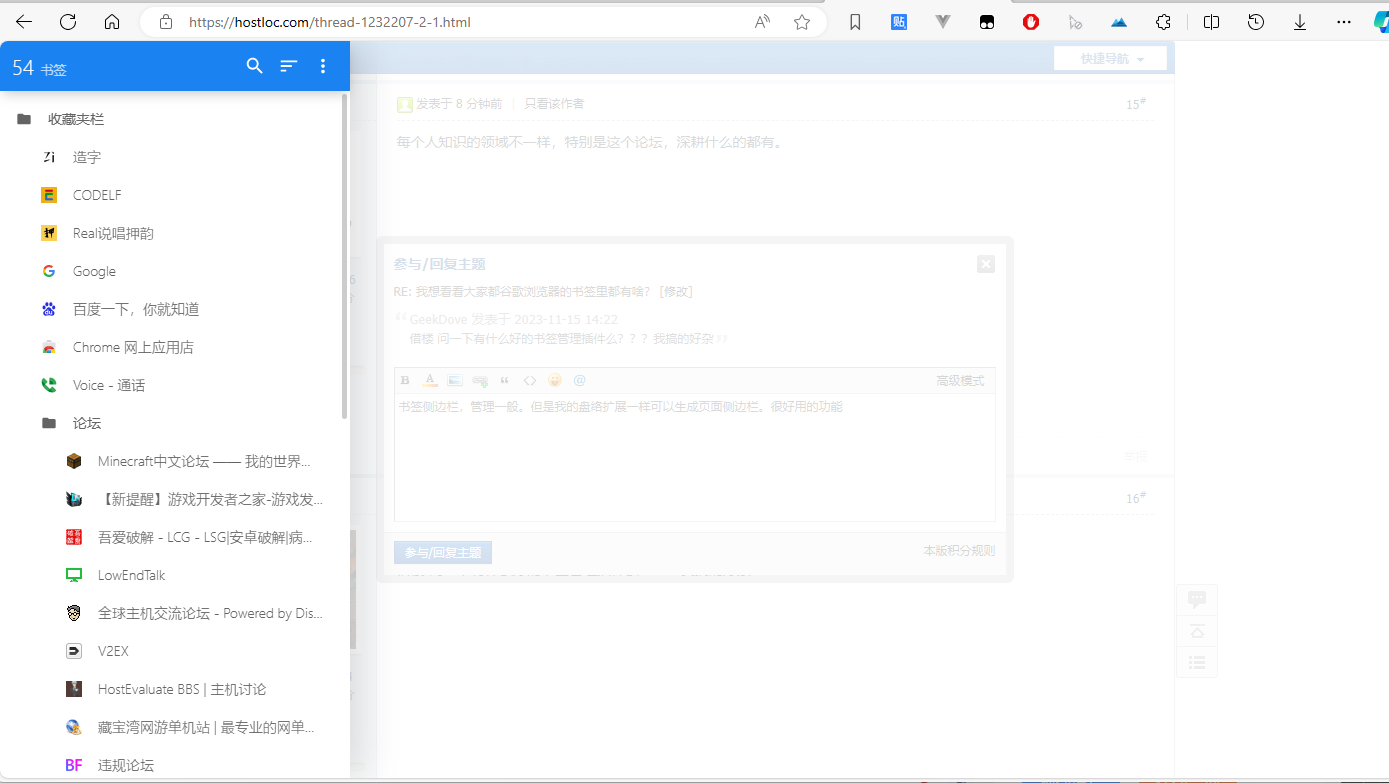Open the LowEndTalk bookmark
This screenshot has width=1389, height=783.
131,575
